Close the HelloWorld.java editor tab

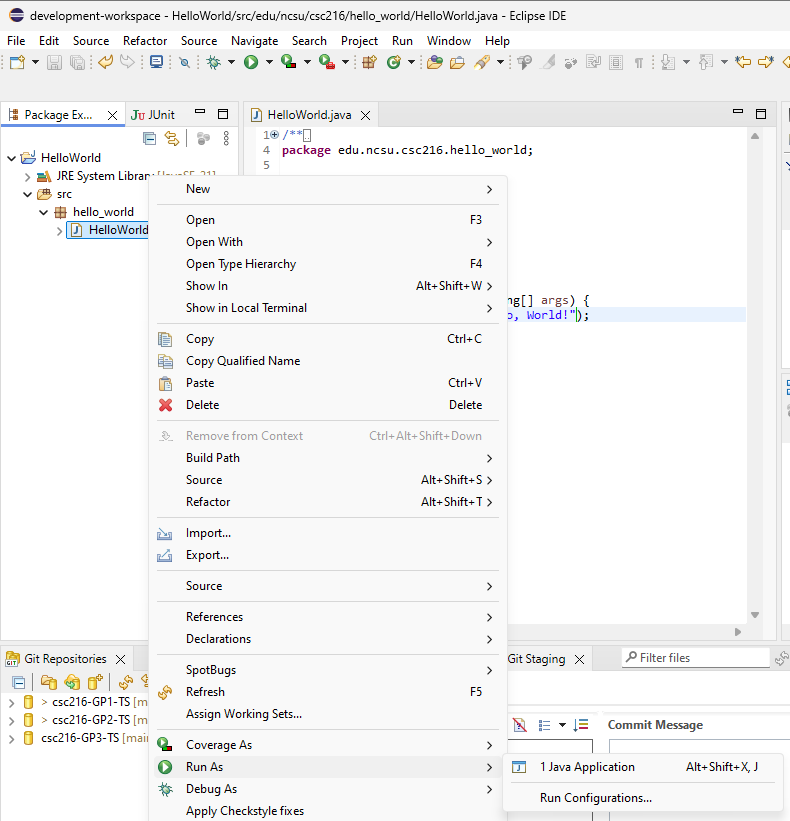click(x=365, y=115)
